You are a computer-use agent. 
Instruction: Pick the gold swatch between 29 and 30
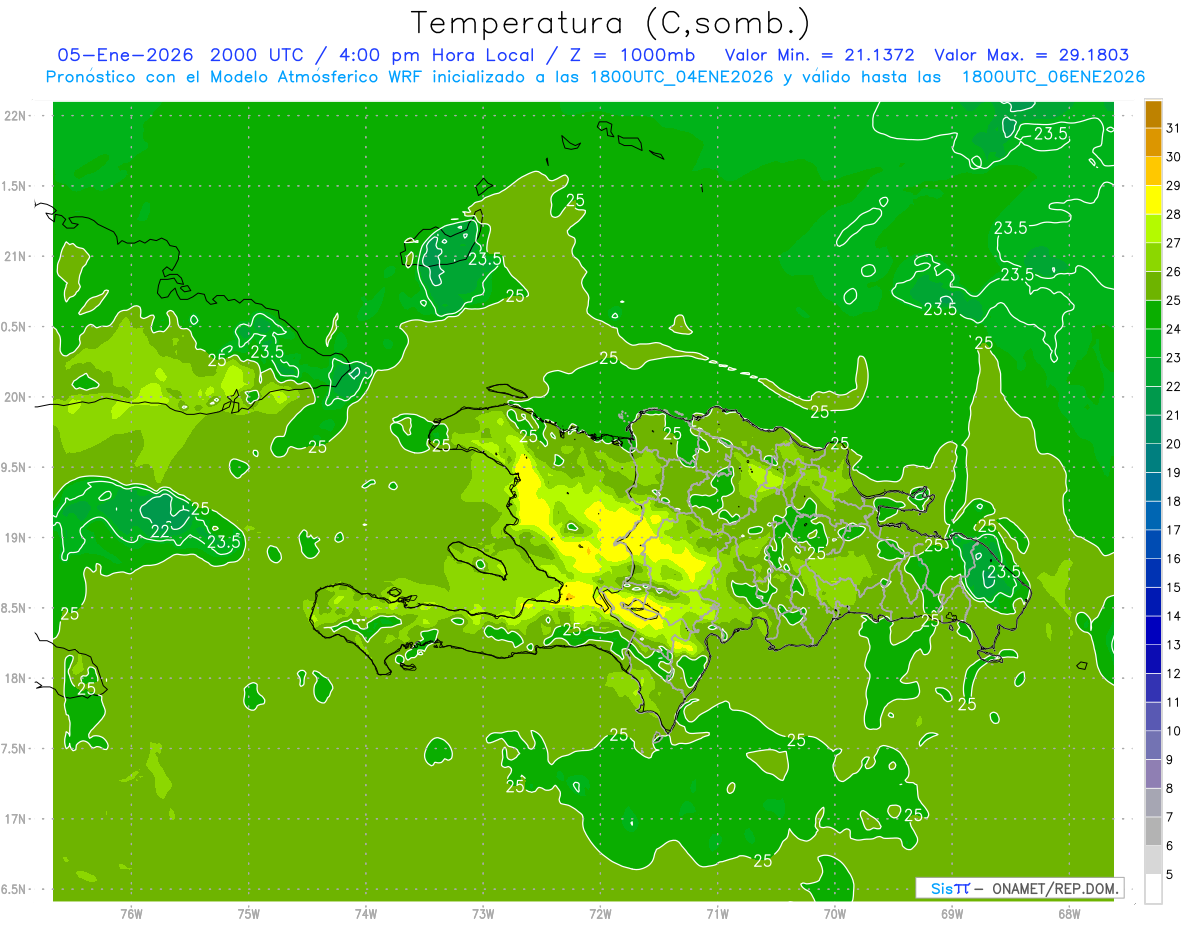tap(1153, 171)
